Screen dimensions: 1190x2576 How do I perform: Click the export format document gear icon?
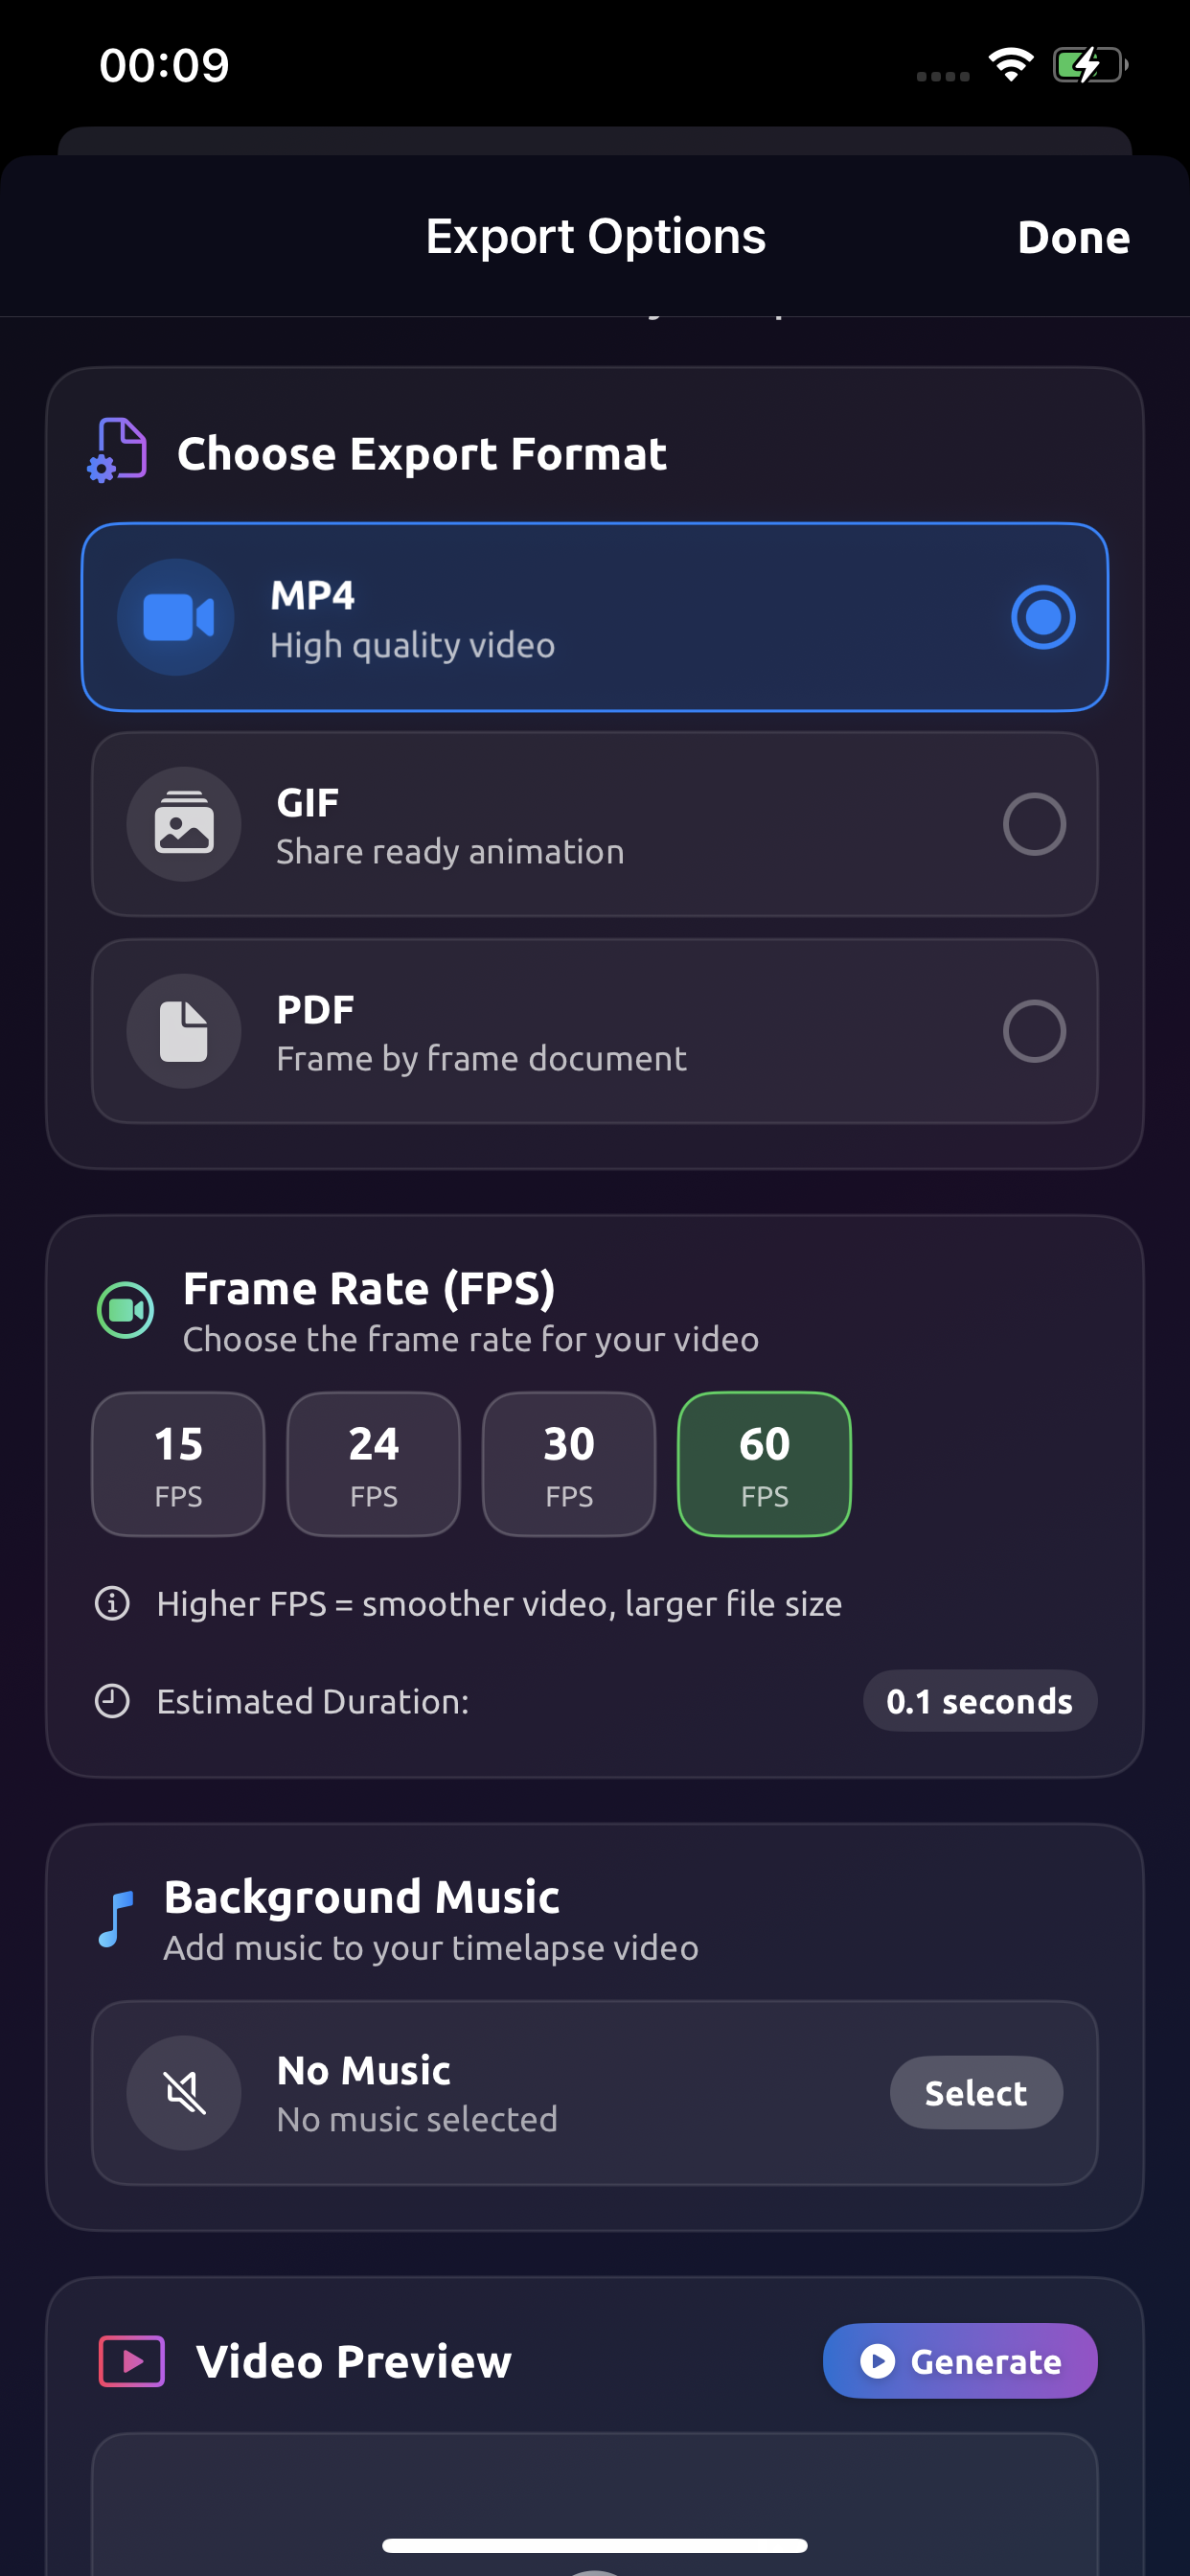click(117, 451)
